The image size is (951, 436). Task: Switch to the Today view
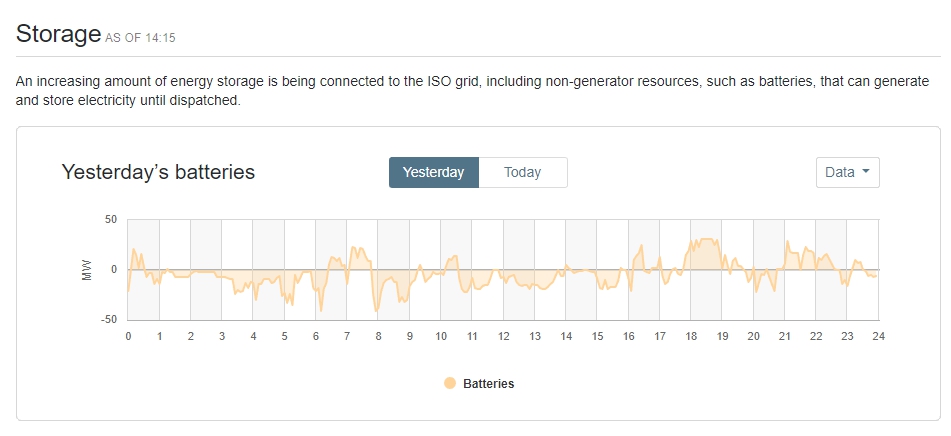522,172
